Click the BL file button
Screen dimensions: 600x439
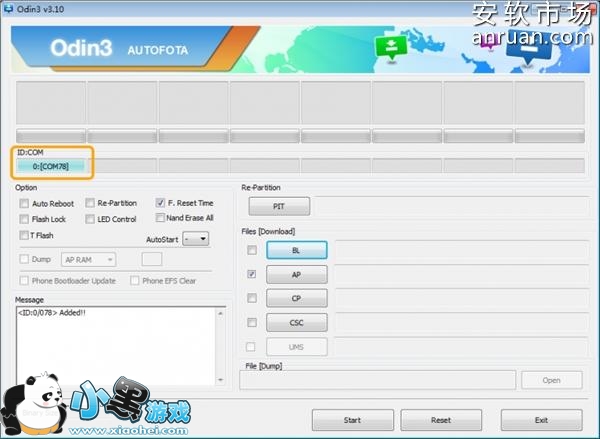point(297,250)
